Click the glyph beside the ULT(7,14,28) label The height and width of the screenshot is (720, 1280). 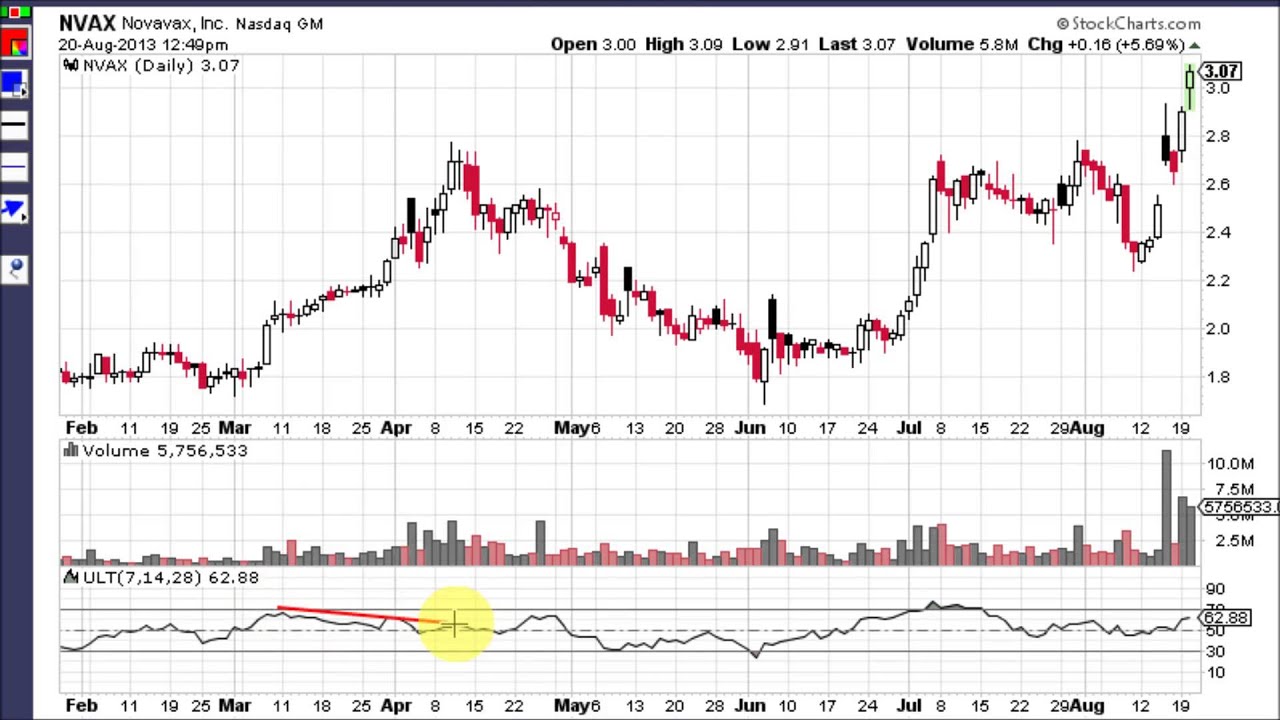coord(70,578)
